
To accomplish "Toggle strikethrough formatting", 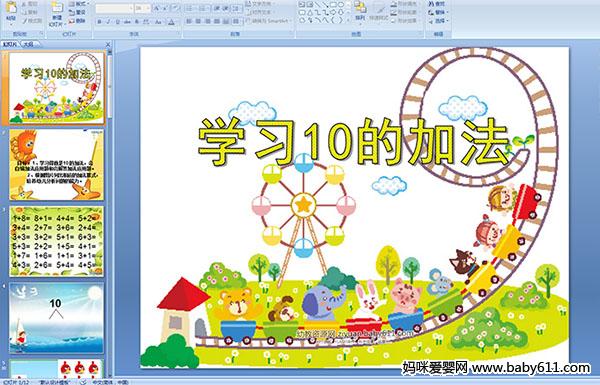I will [x=127, y=22].
